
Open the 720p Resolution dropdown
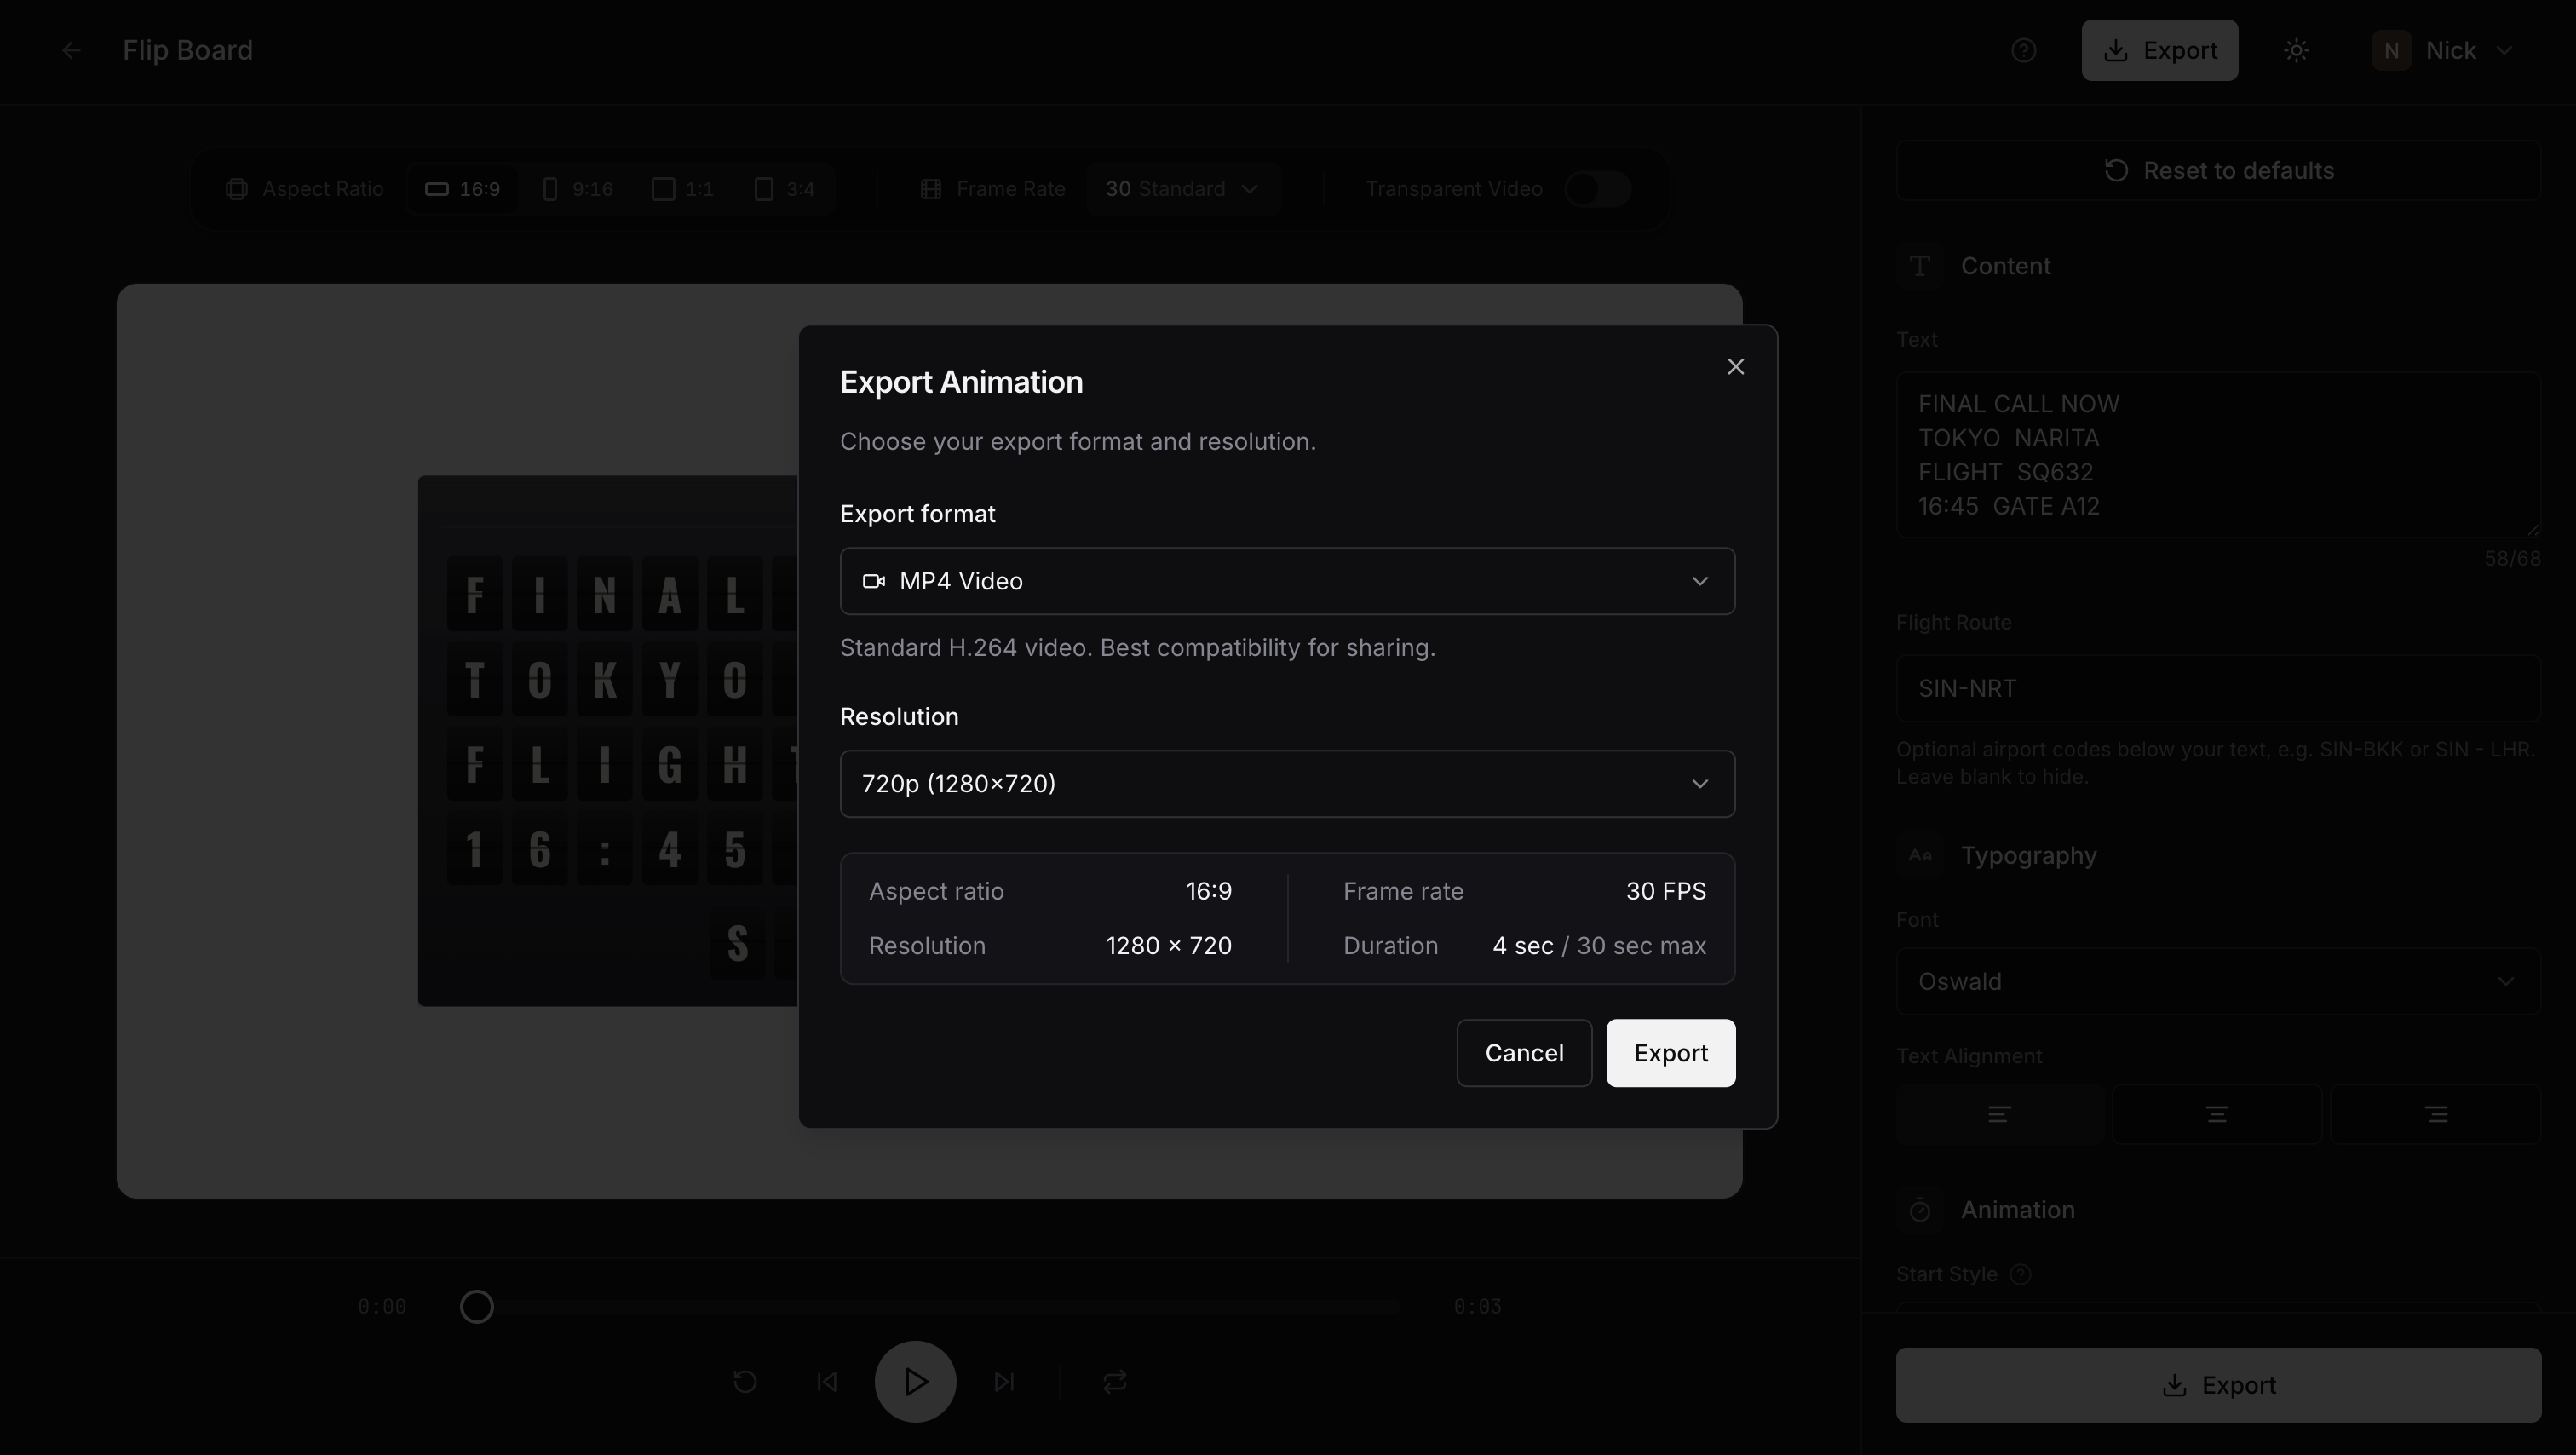point(1287,784)
